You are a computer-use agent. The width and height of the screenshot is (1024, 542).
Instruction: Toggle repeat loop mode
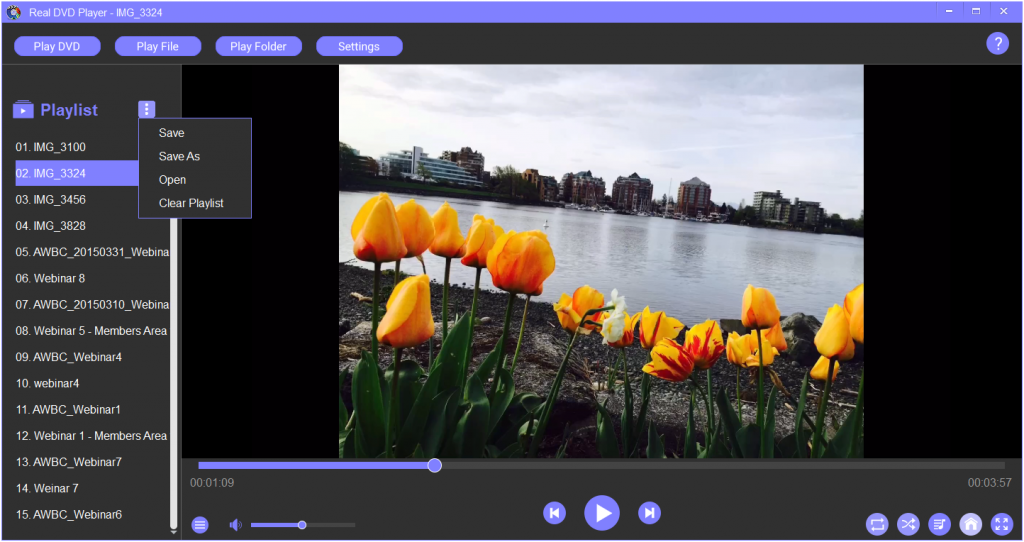(877, 524)
